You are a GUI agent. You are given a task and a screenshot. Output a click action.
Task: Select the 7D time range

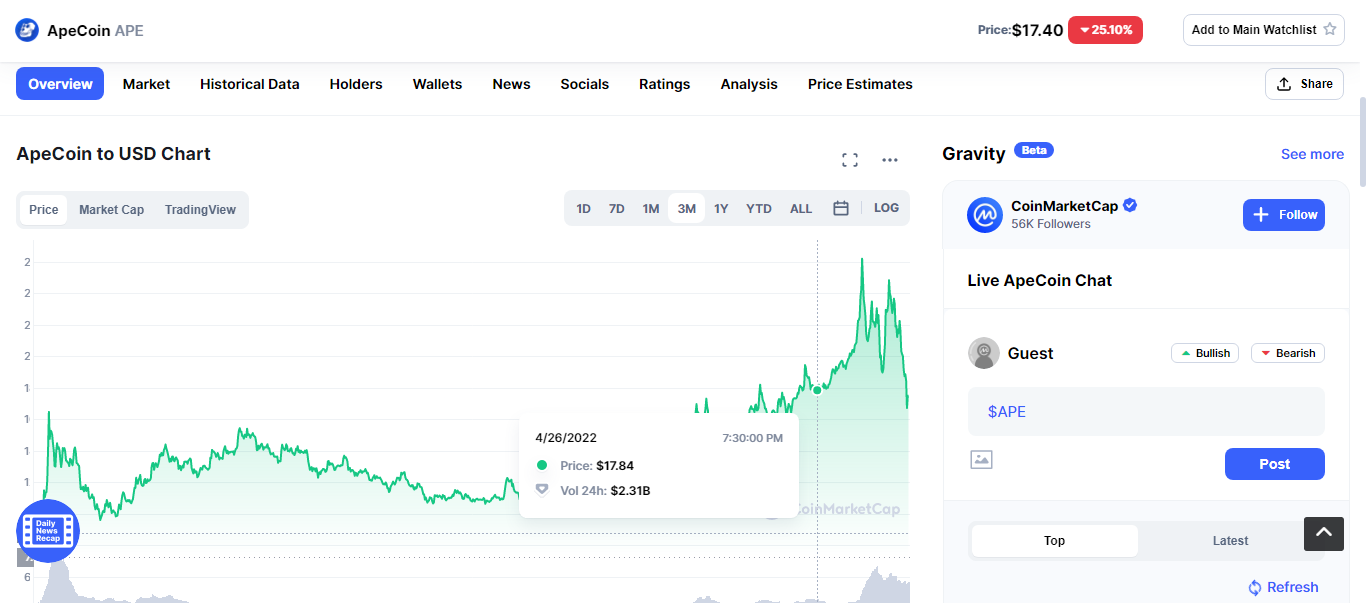pyautogui.click(x=617, y=209)
